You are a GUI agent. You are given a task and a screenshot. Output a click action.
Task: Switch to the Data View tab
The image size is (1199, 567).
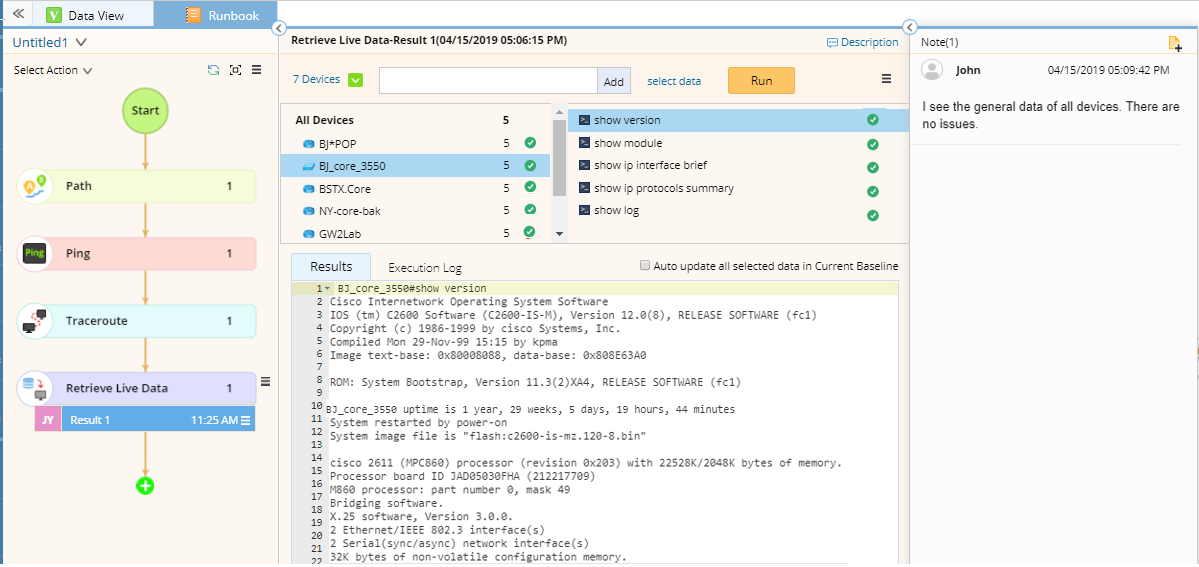(85, 15)
